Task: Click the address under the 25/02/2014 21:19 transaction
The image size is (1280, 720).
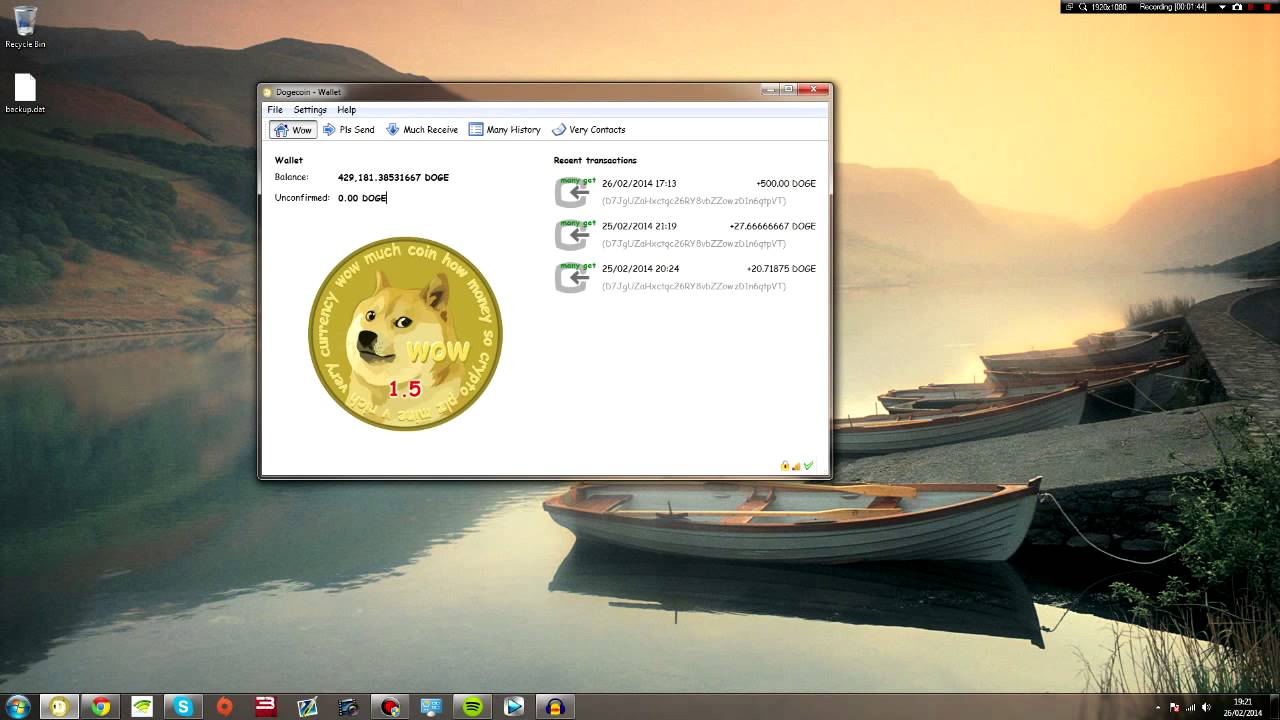Action: pos(694,244)
